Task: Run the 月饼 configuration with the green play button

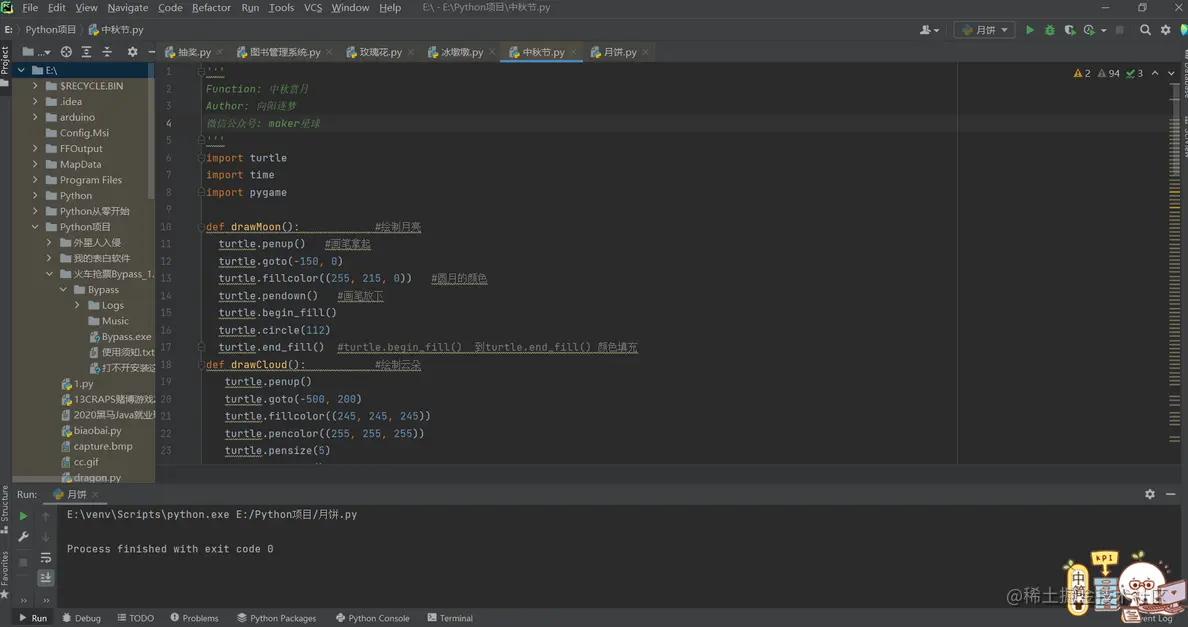Action: pos(1030,30)
